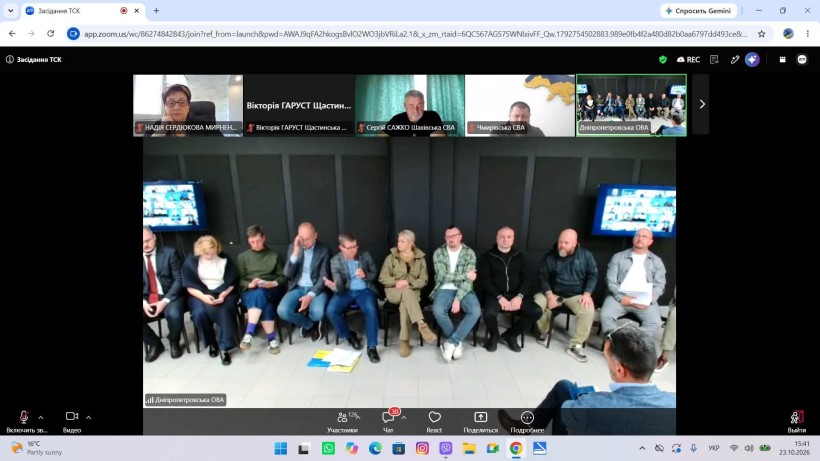Open the AI Companion sparkle icon
The width and height of the screenshot is (820, 461).
click(752, 60)
